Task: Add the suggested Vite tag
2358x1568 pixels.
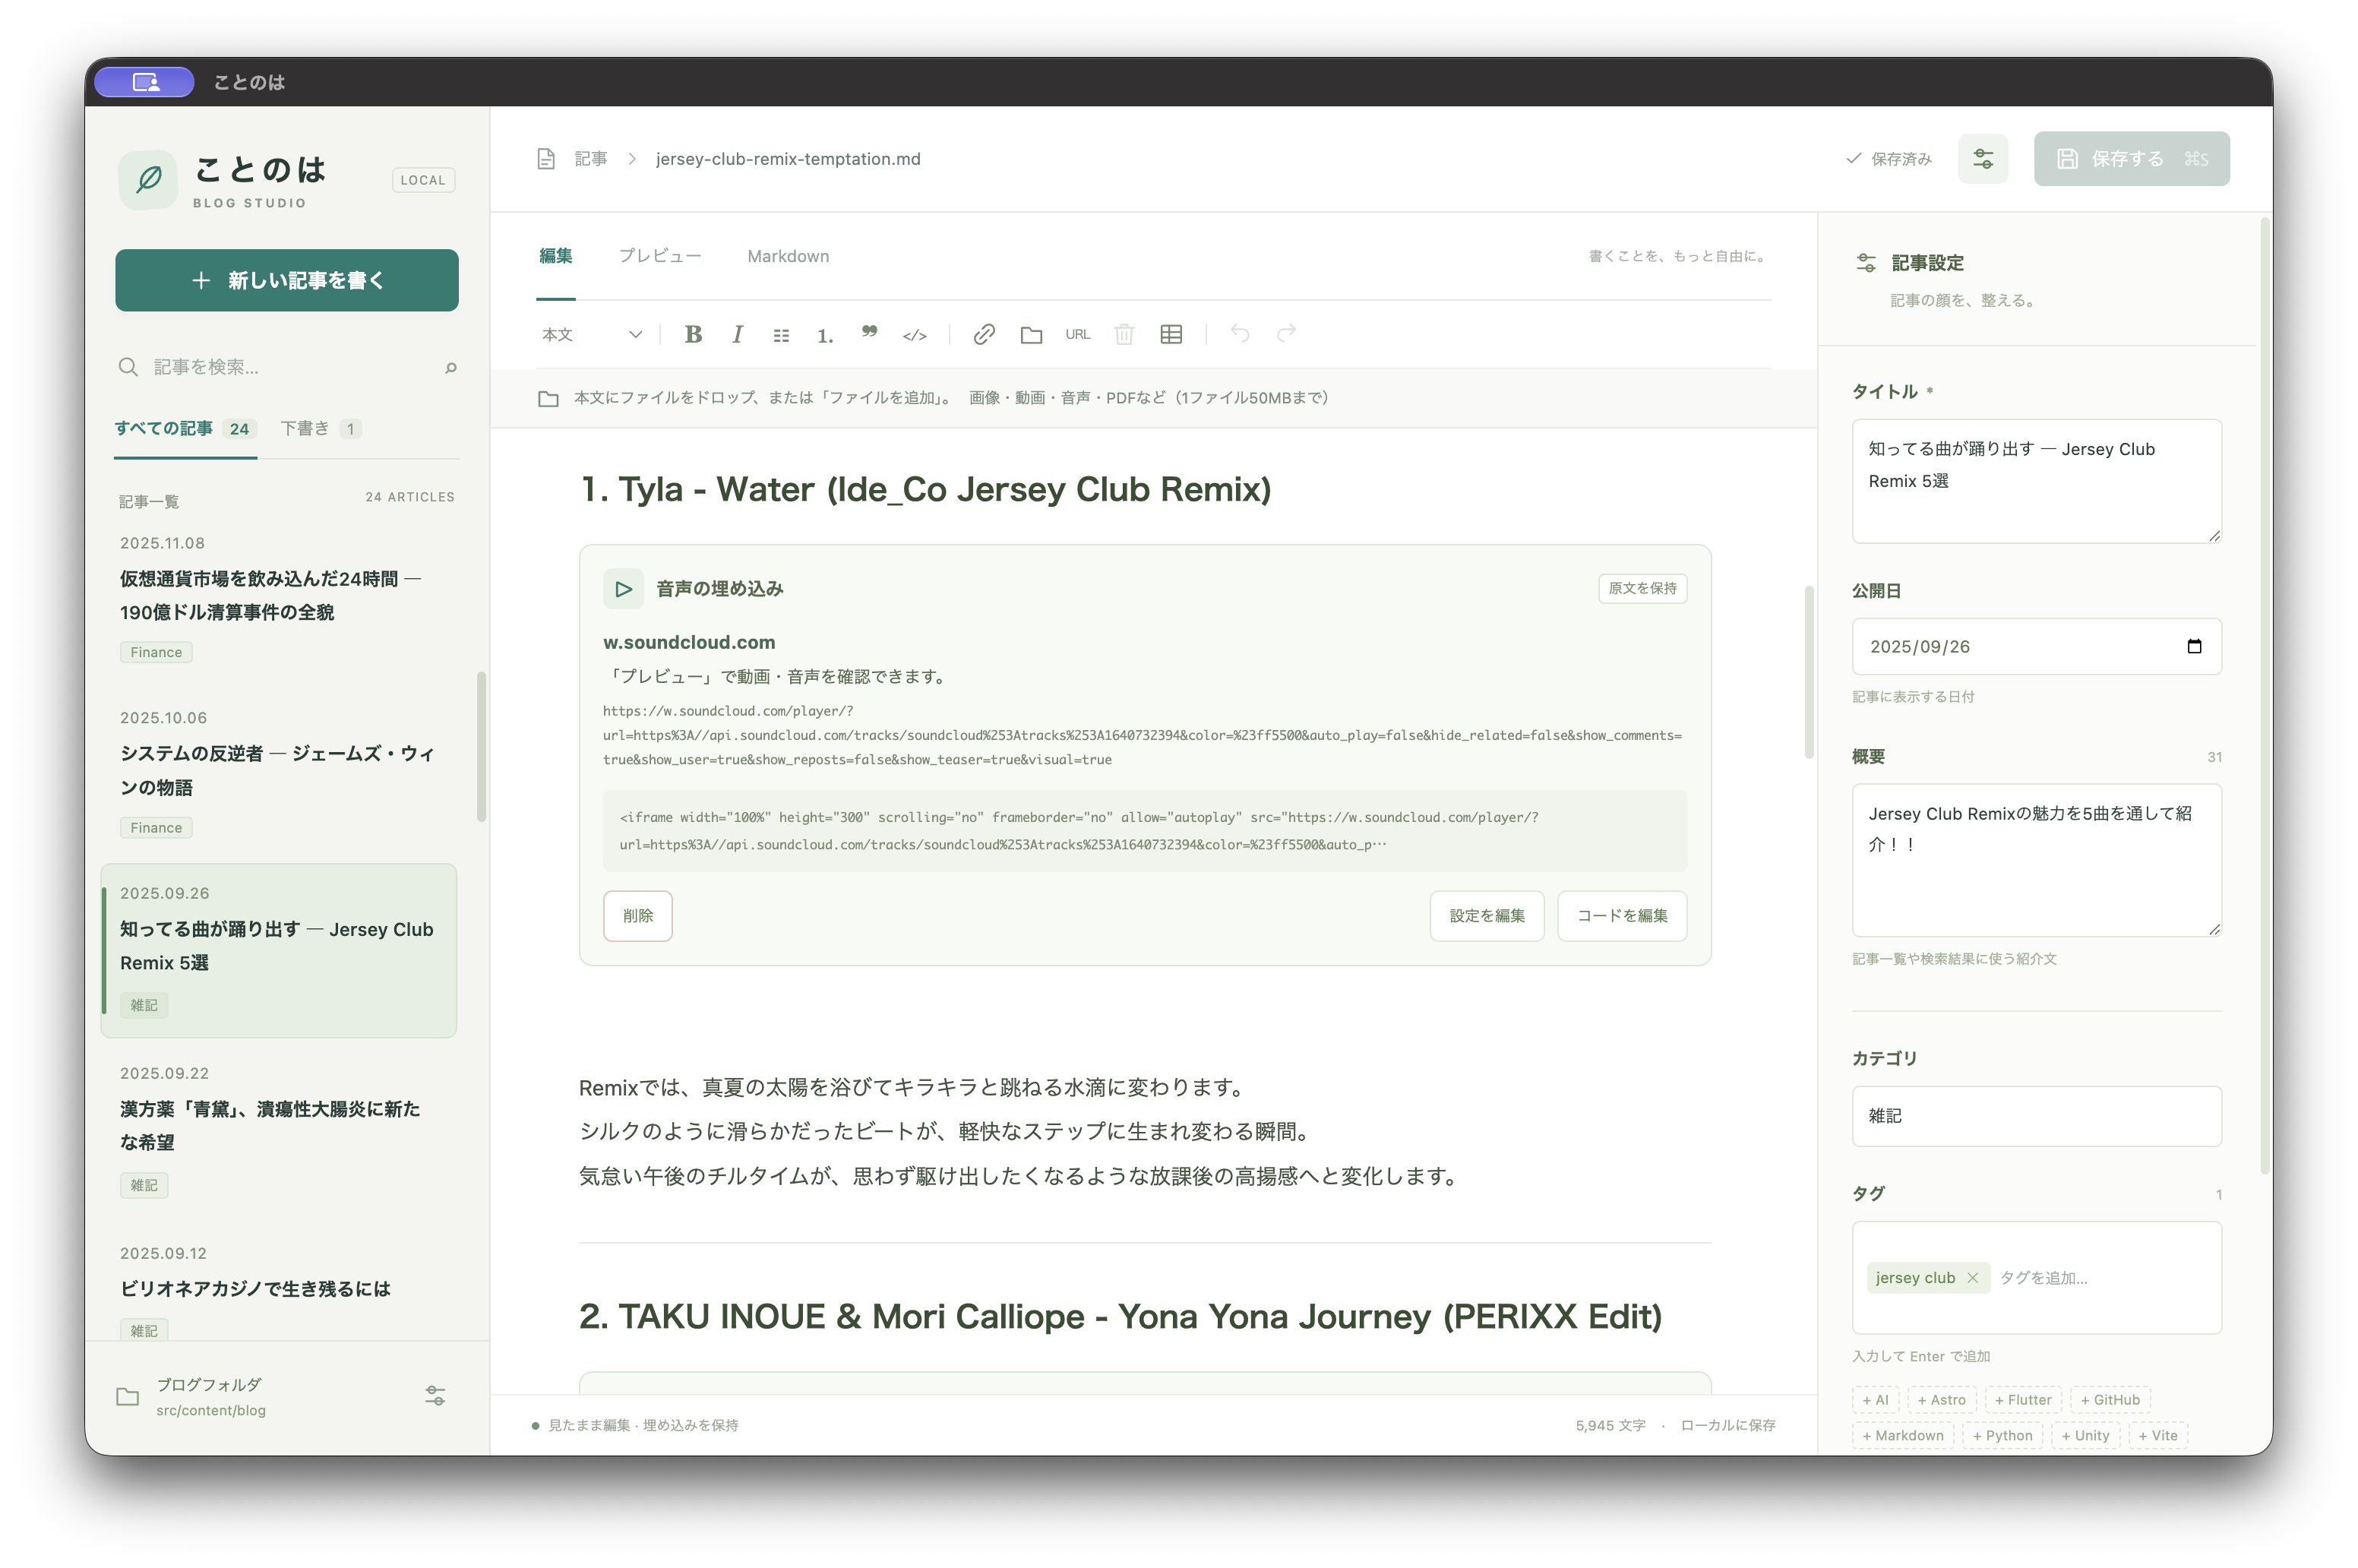Action: tap(2157, 1436)
